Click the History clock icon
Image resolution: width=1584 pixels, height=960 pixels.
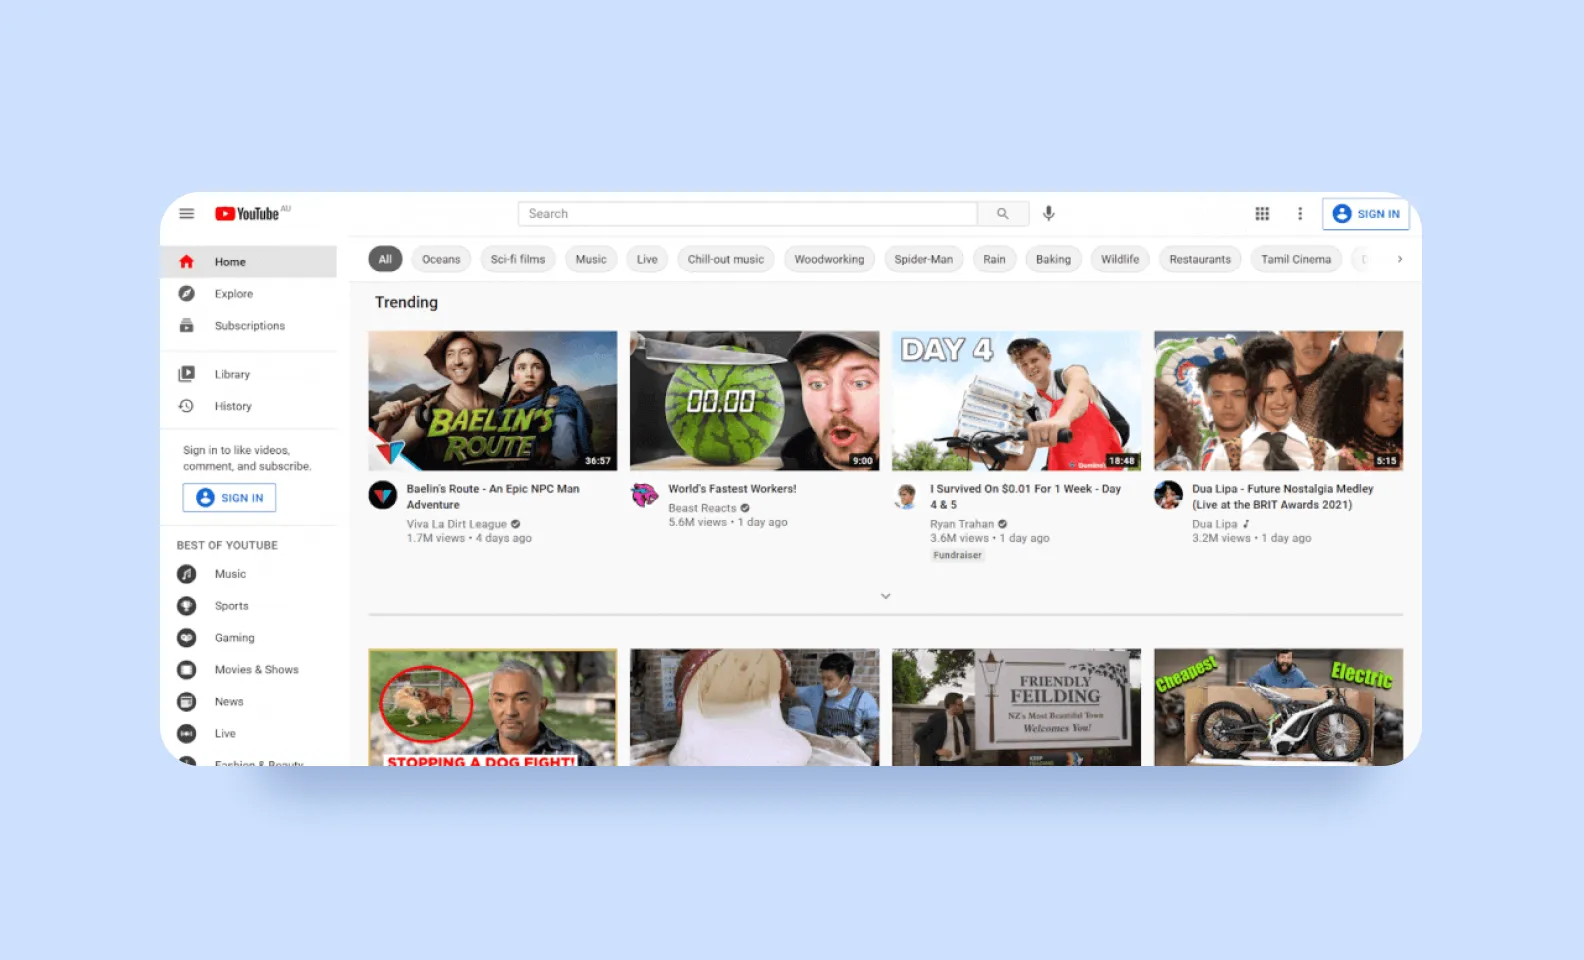(x=186, y=406)
